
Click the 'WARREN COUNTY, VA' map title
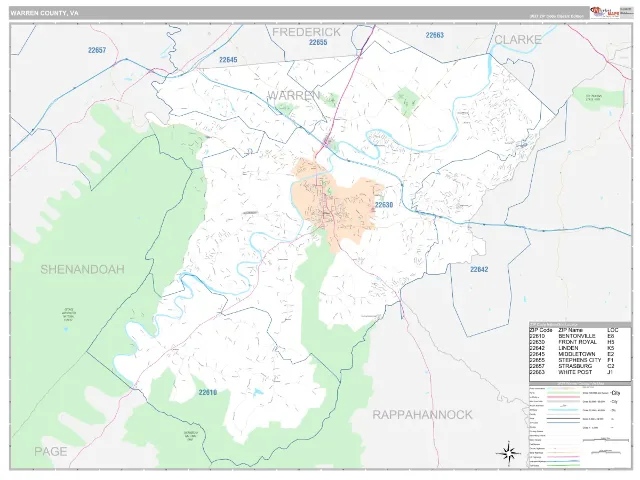(44, 13)
